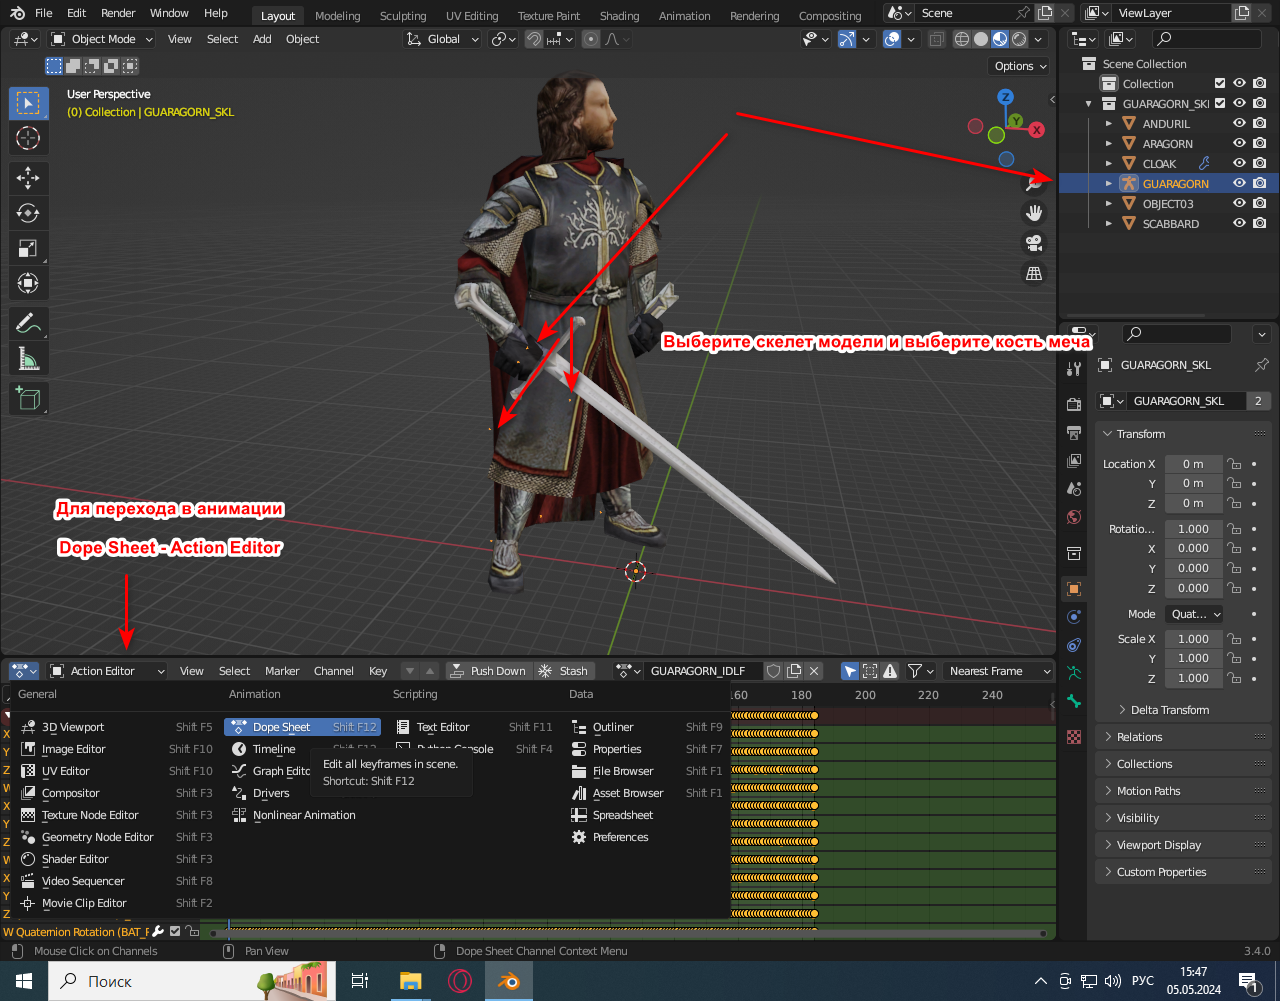
Task: Expand the Motion Paths panel
Action: [1148, 791]
